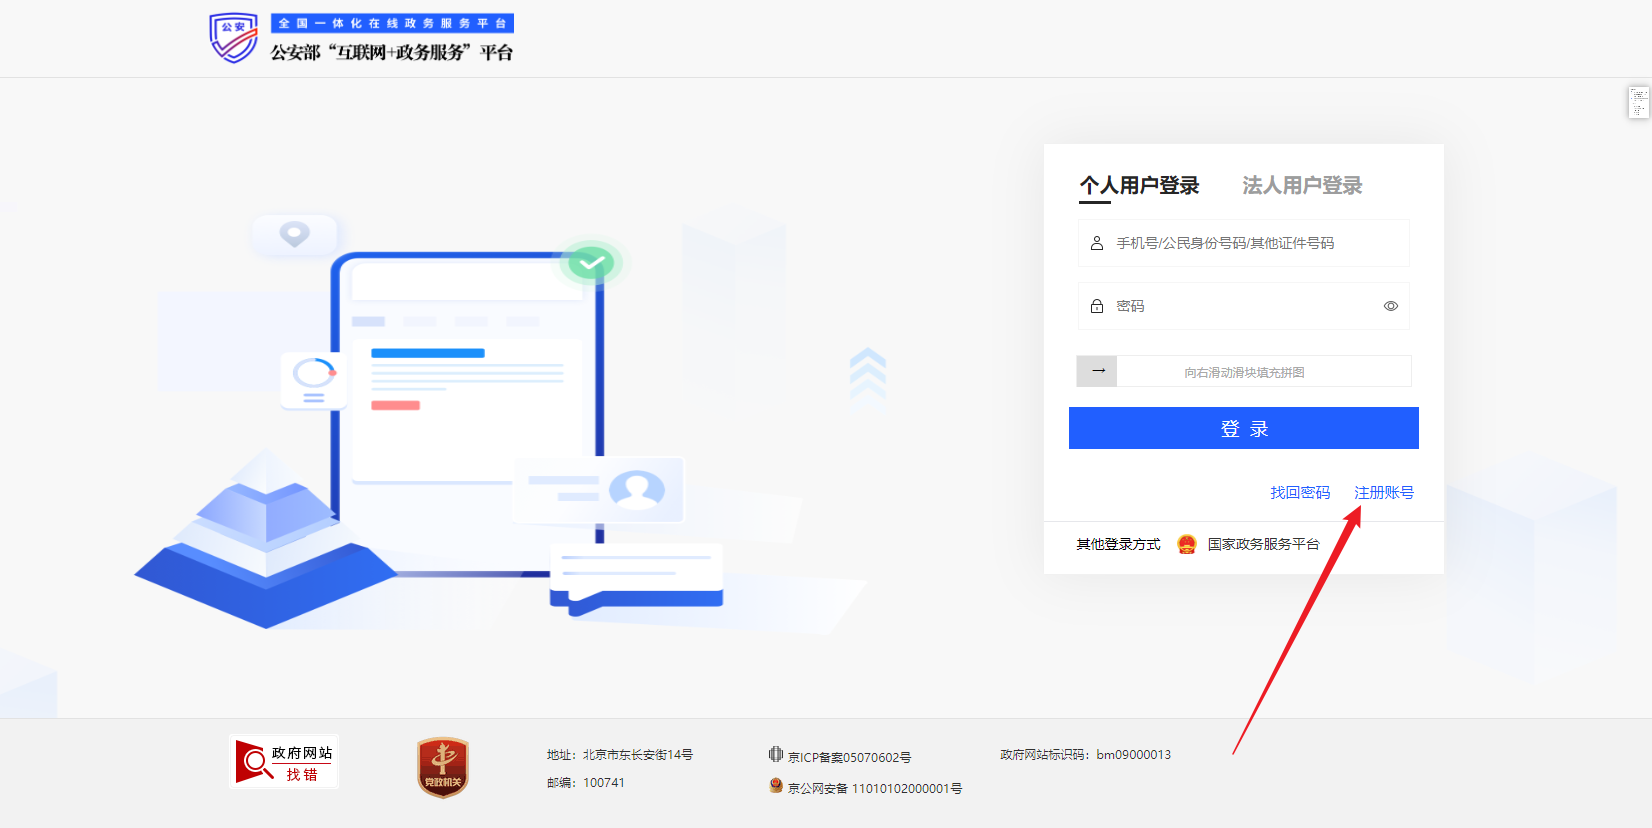The height and width of the screenshot is (828, 1652).
Task: Click the ICP filing icon in footer
Action: (x=776, y=755)
